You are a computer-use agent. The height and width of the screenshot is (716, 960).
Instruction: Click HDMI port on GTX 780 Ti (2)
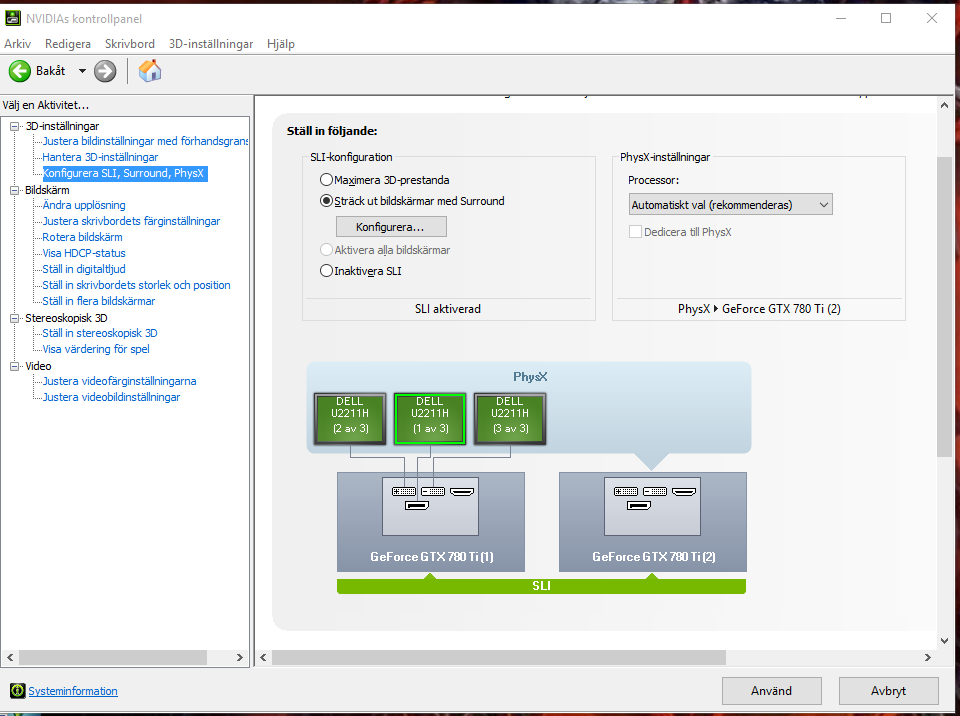[684, 491]
